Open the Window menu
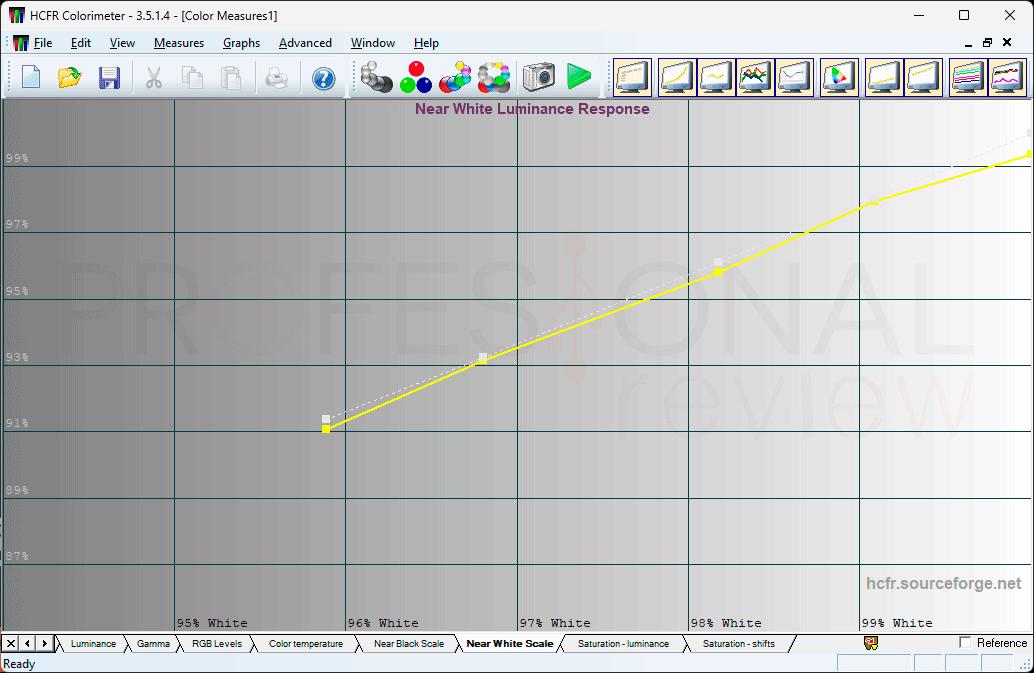1034x673 pixels. [373, 43]
